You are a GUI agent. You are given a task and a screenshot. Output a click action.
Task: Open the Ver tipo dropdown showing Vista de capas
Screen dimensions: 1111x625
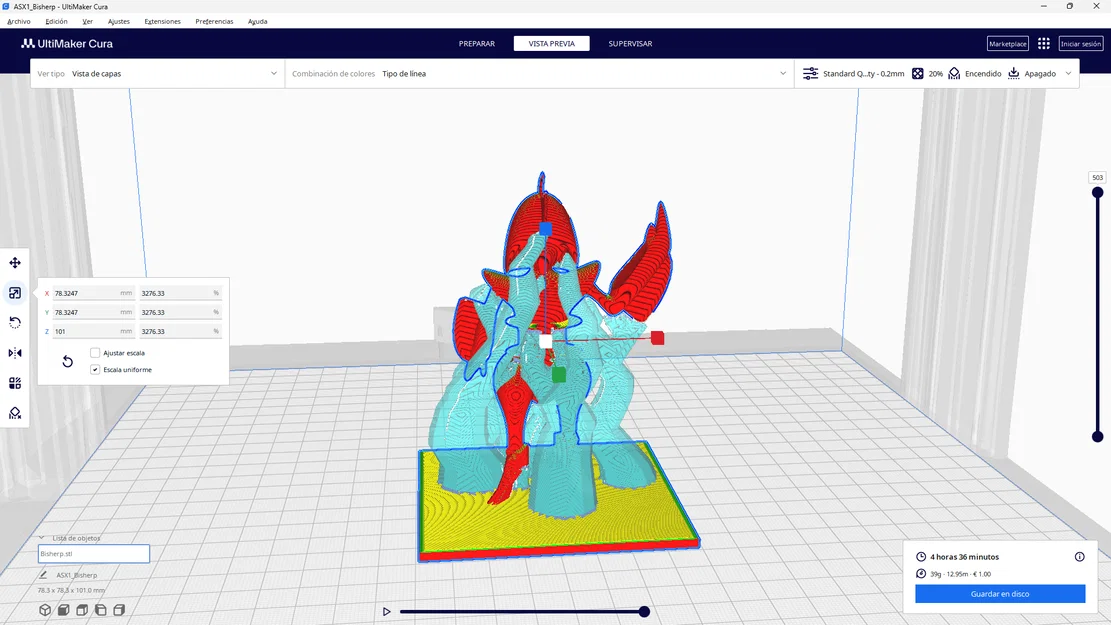160,72
